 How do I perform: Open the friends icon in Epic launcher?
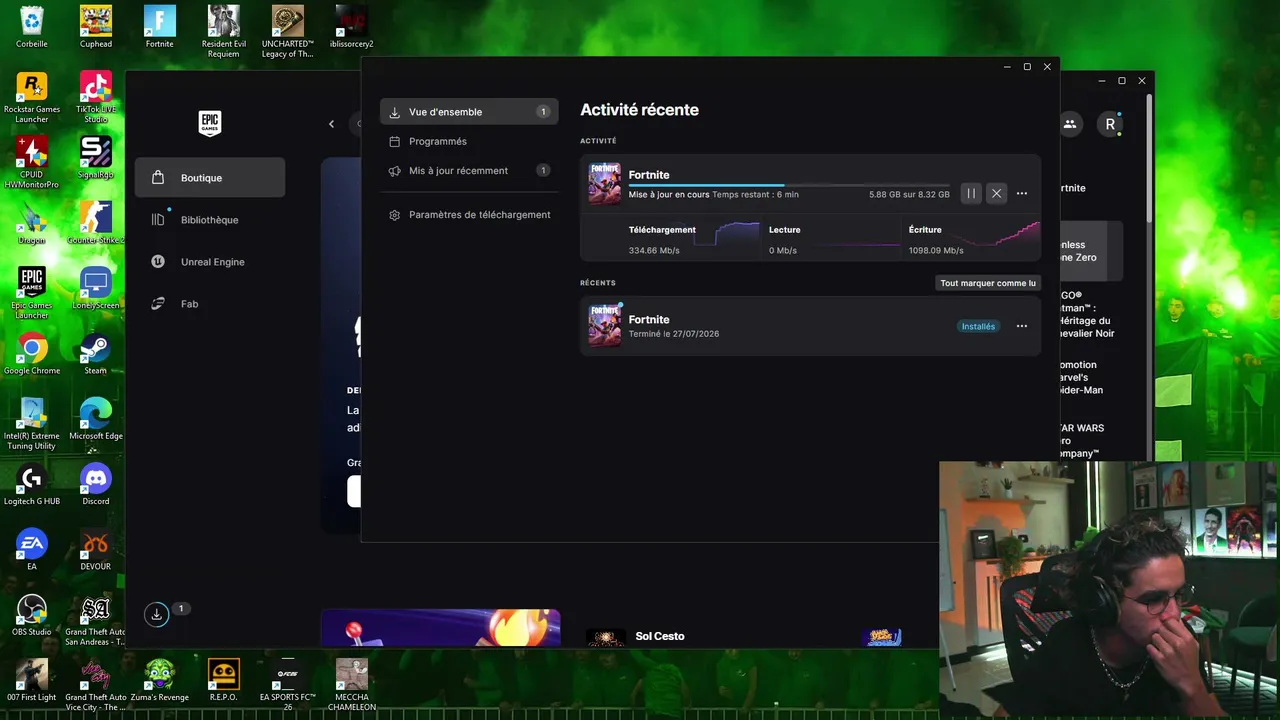point(1070,124)
